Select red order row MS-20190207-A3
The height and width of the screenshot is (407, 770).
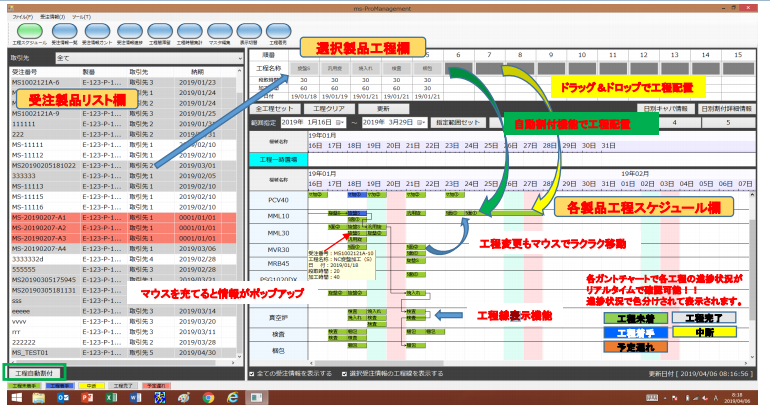[123, 238]
